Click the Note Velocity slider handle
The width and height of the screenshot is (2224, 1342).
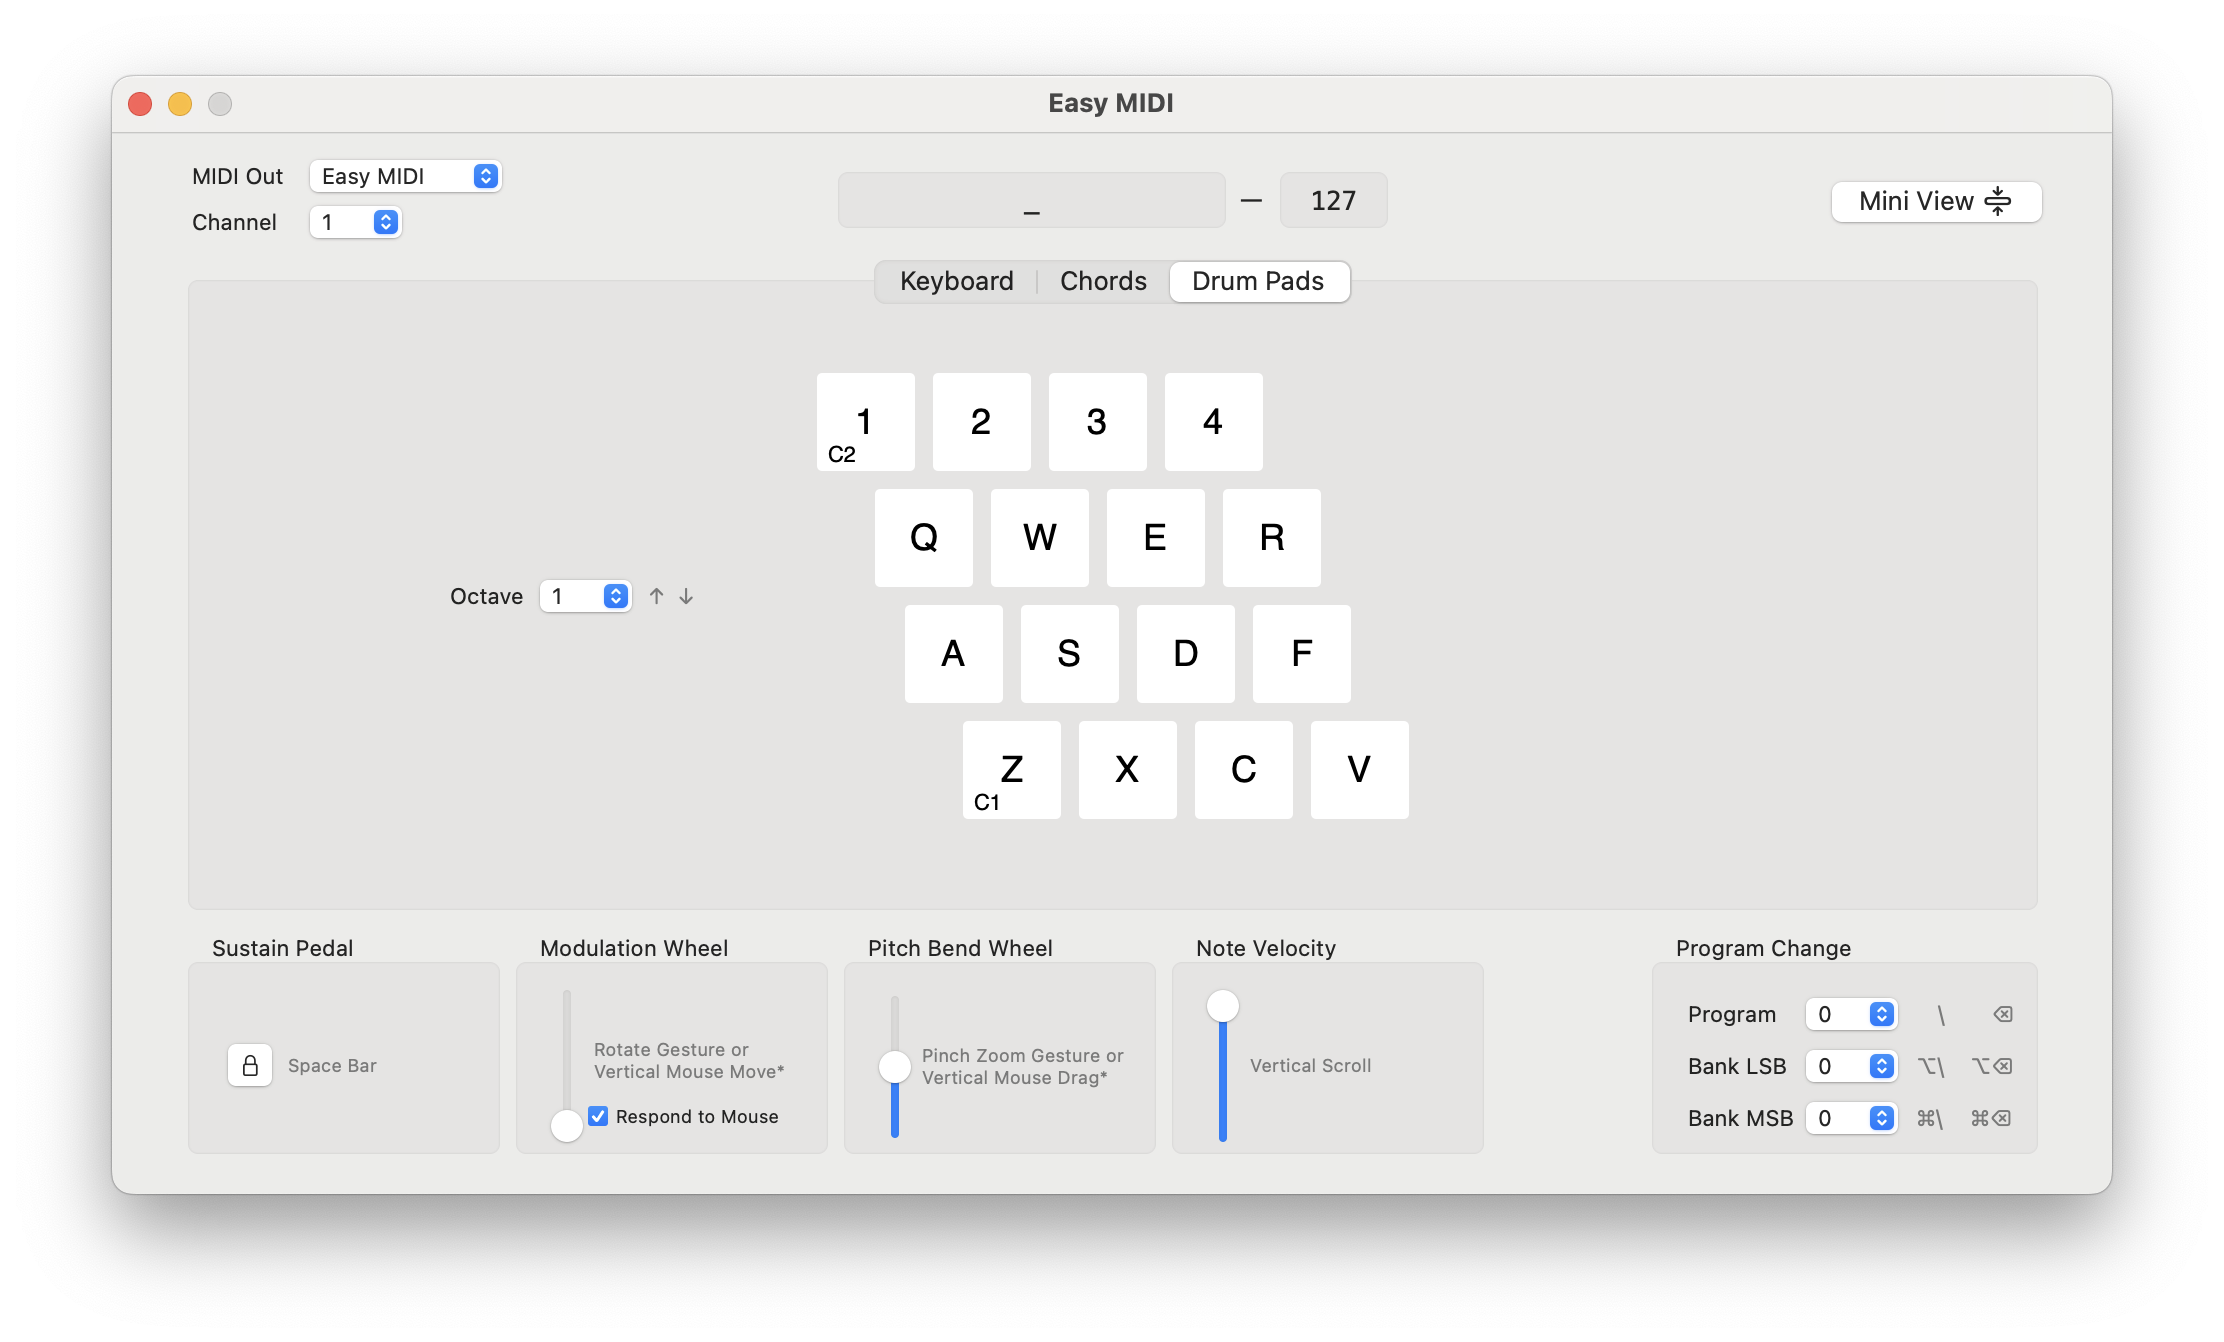click(x=1222, y=1007)
